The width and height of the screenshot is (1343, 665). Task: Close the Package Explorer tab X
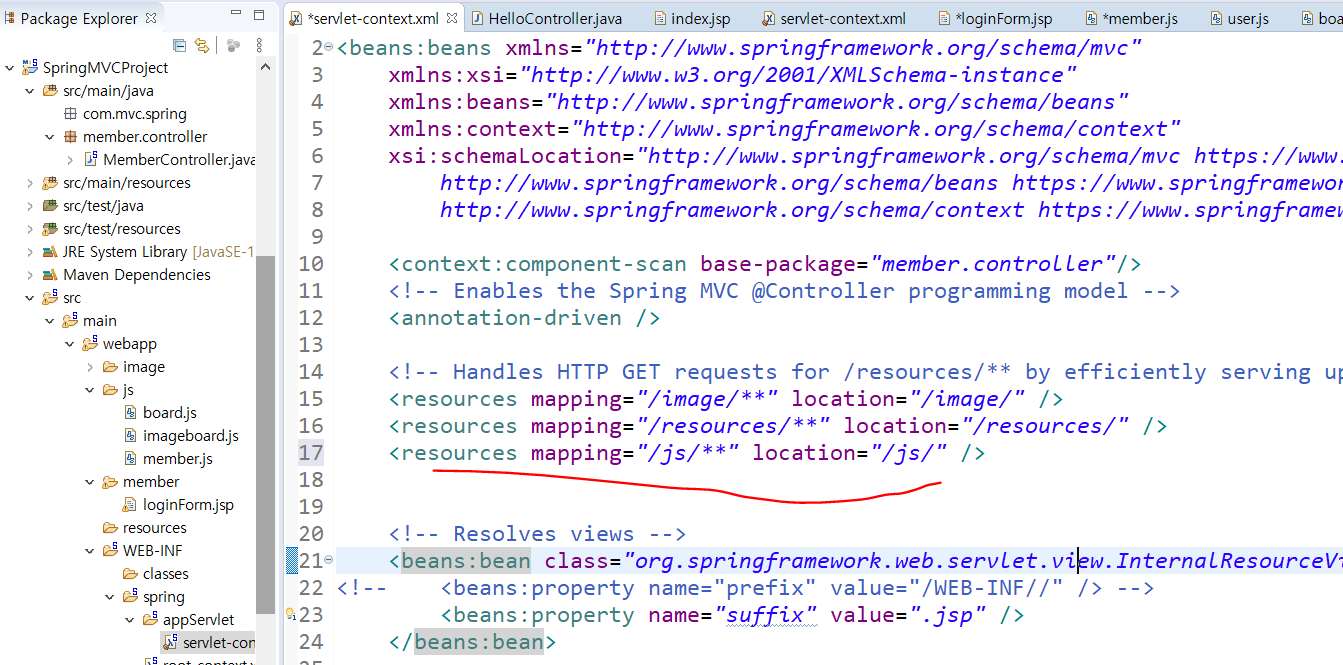tap(151, 18)
